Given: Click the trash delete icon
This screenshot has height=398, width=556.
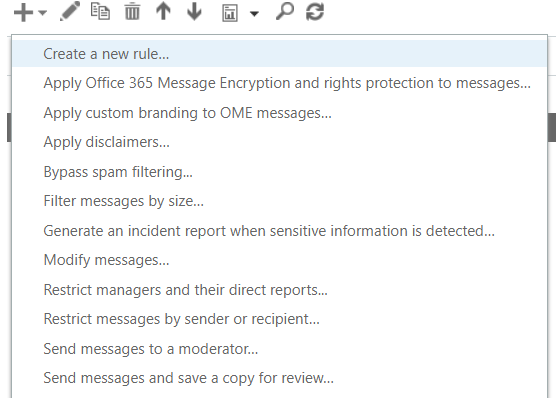Looking at the screenshot, I should pyautogui.click(x=132, y=11).
